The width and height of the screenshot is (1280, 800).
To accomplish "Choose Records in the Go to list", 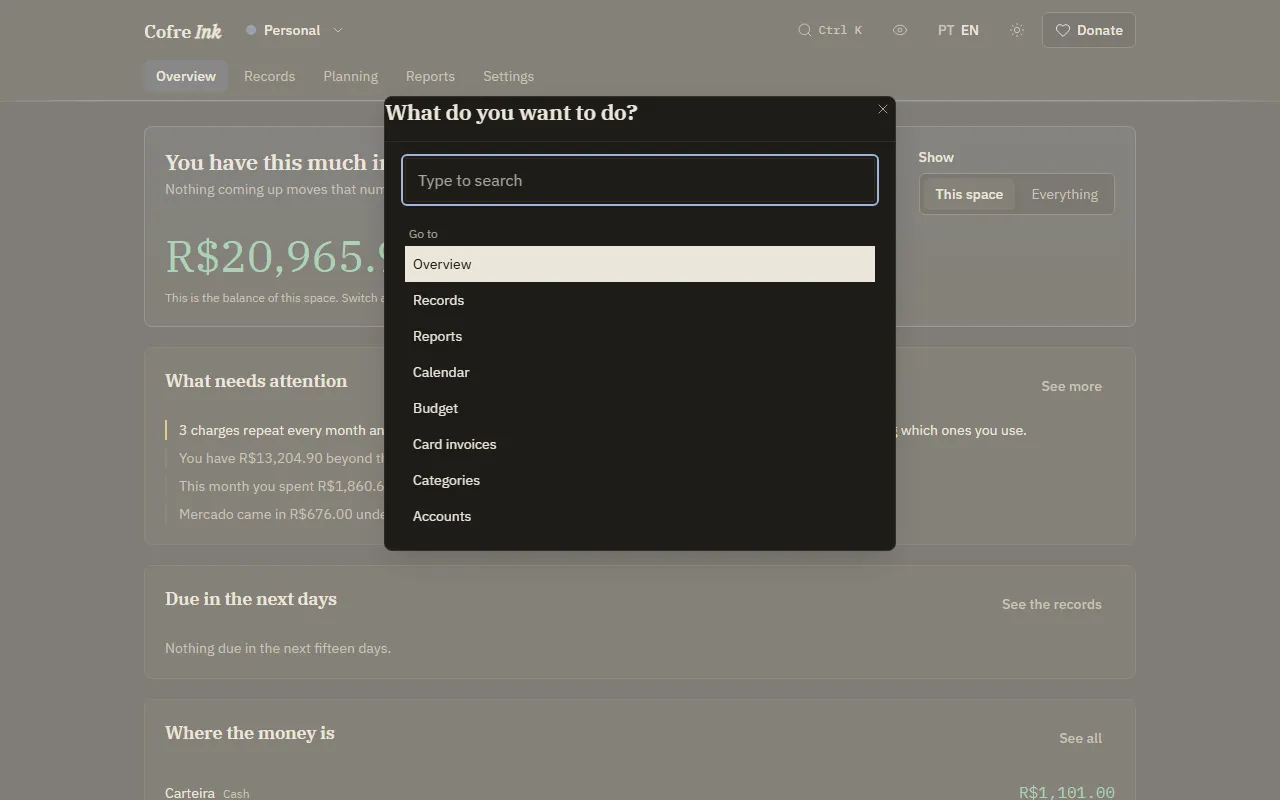I will (x=640, y=300).
